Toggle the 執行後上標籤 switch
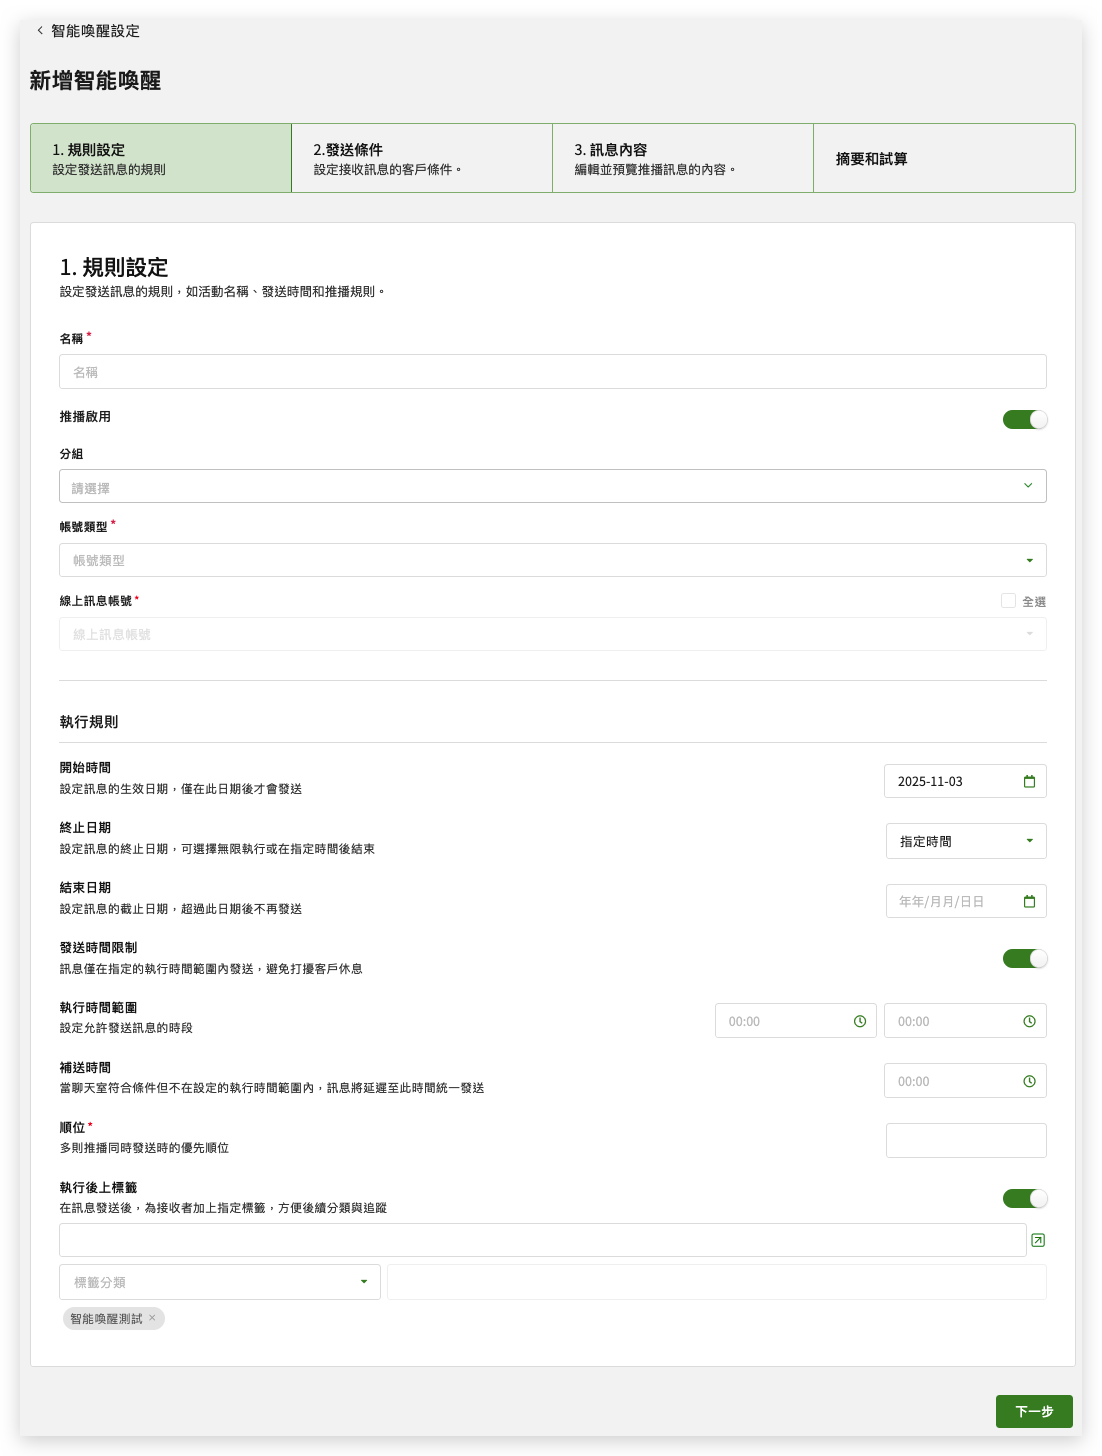 pyautogui.click(x=1025, y=1198)
